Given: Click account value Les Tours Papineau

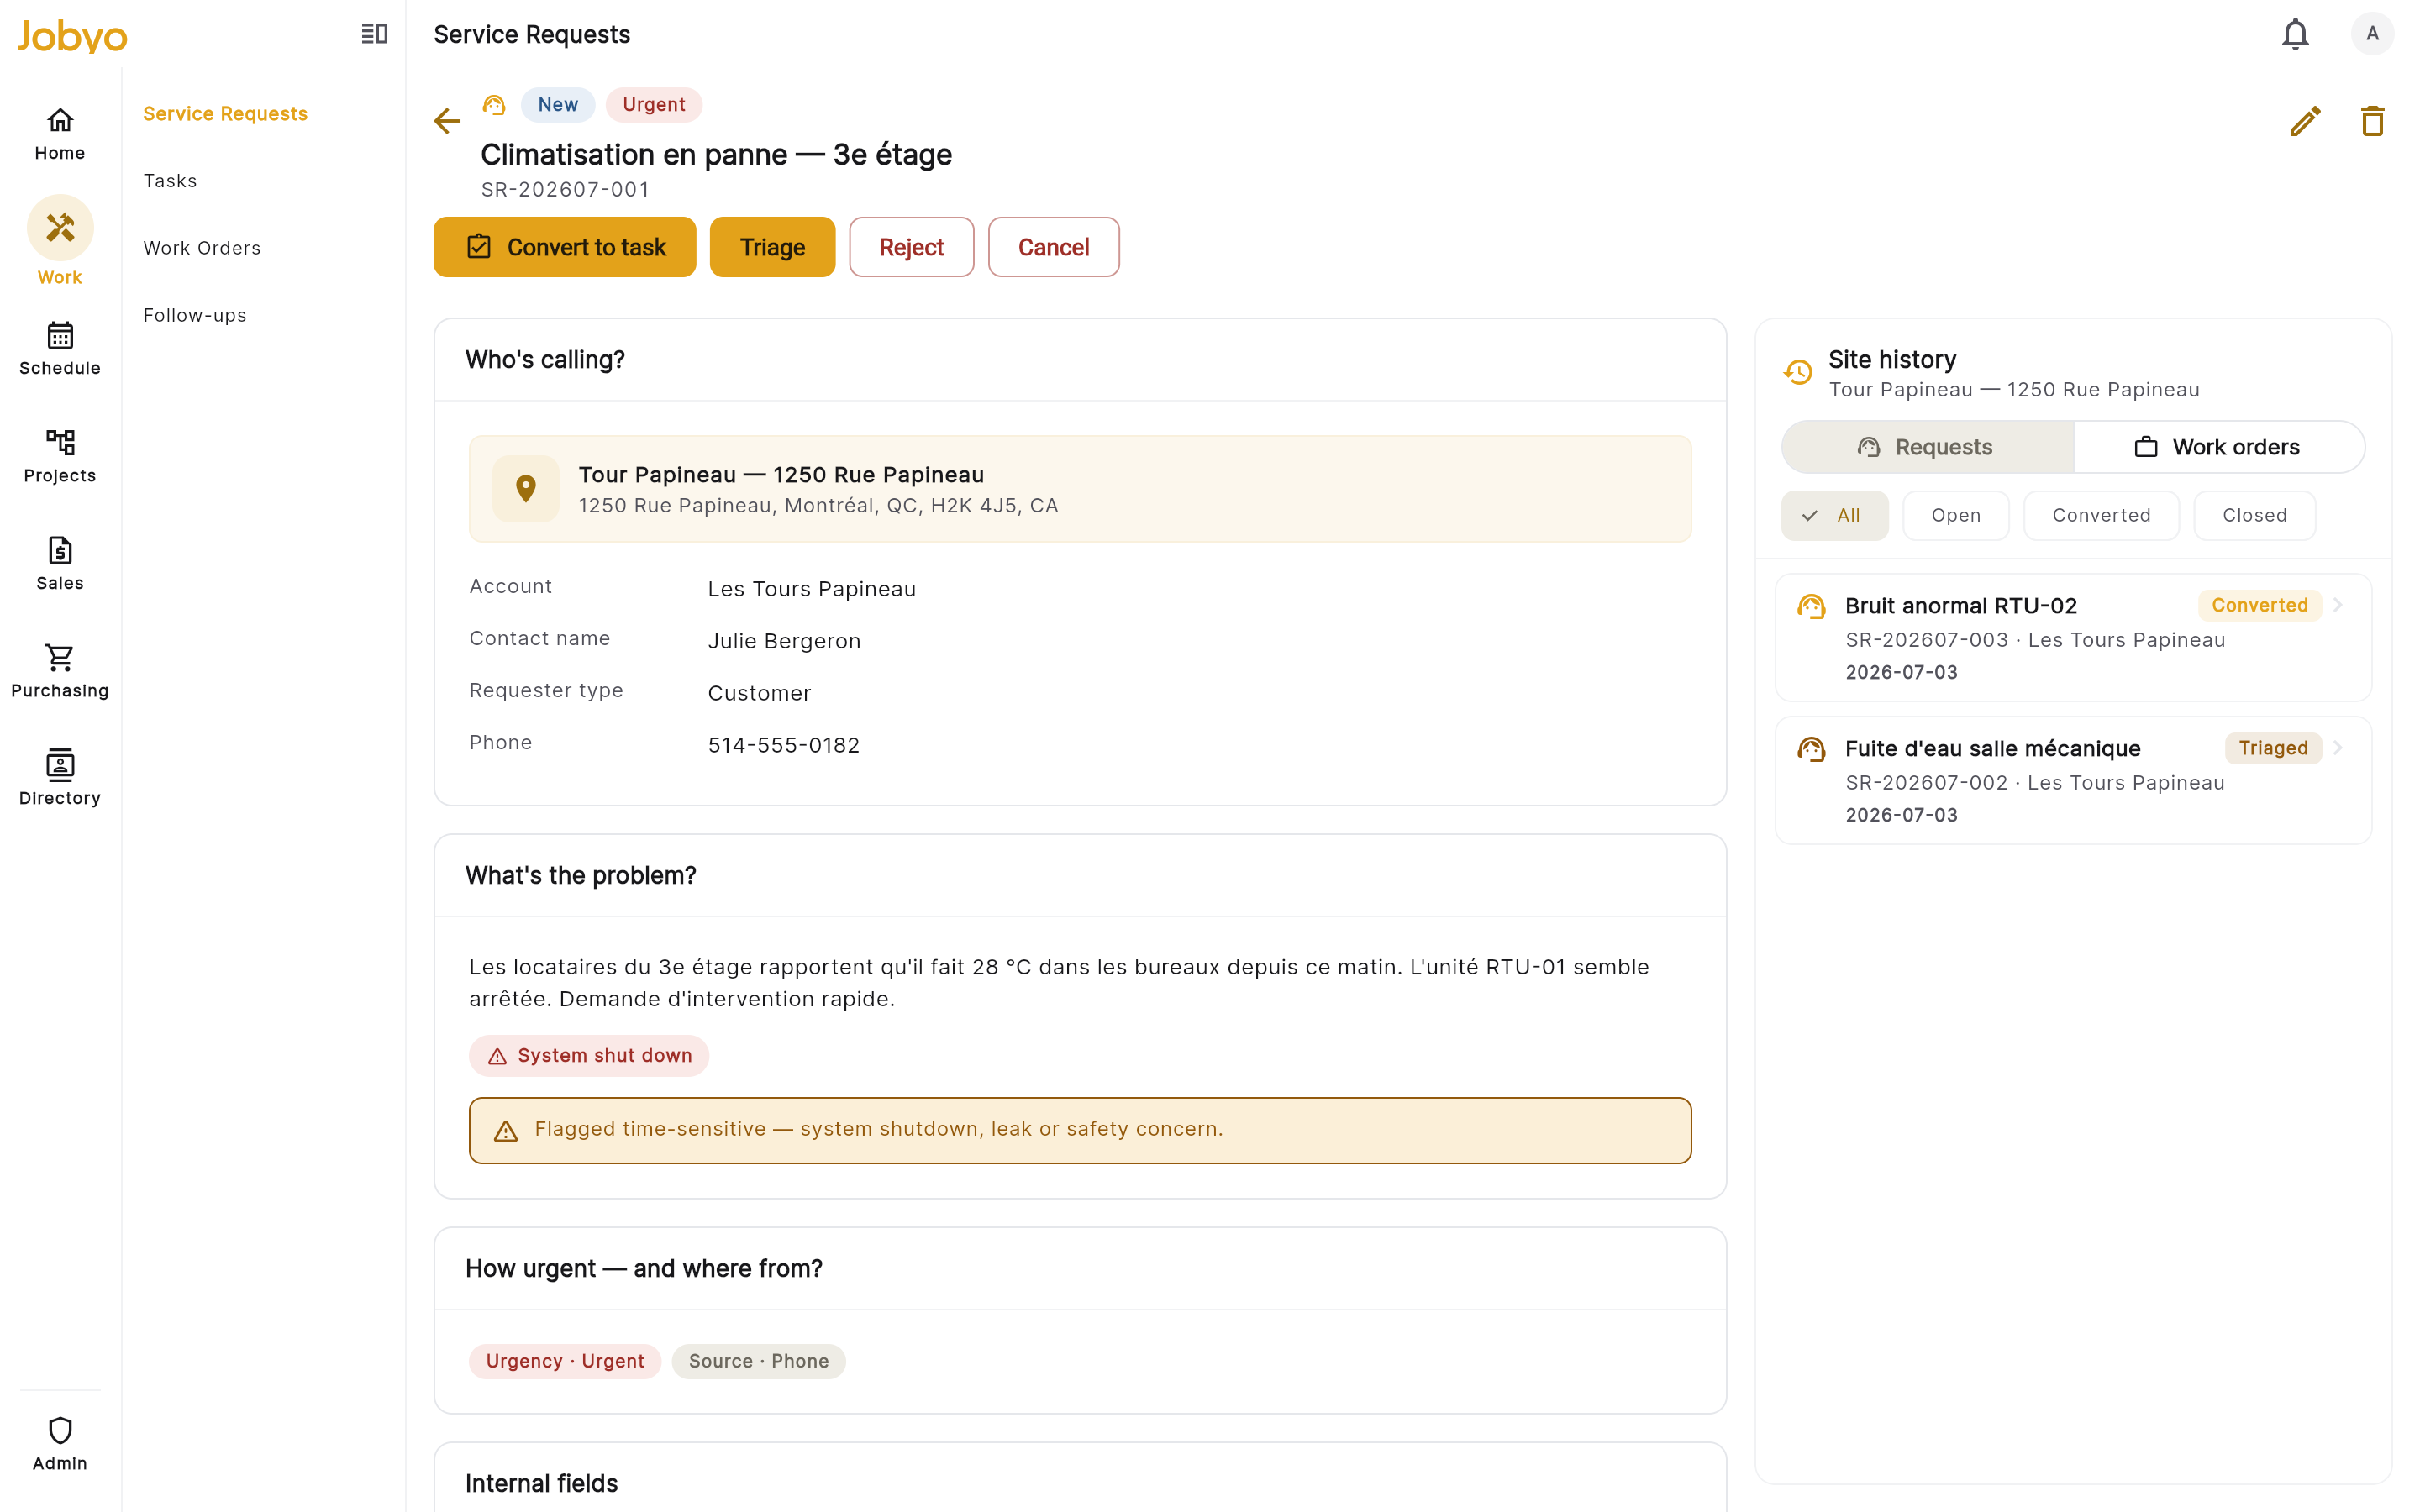Looking at the screenshot, I should coord(812,589).
